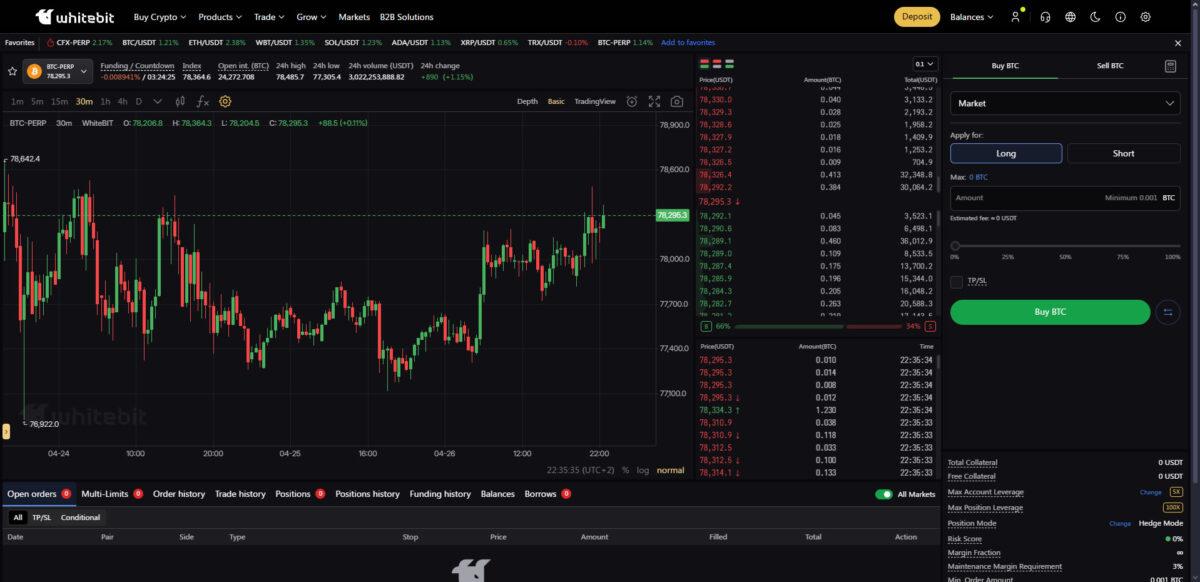The image size is (1200, 582).
Task: Open chart settings orange gear
Action: pyautogui.click(x=225, y=101)
